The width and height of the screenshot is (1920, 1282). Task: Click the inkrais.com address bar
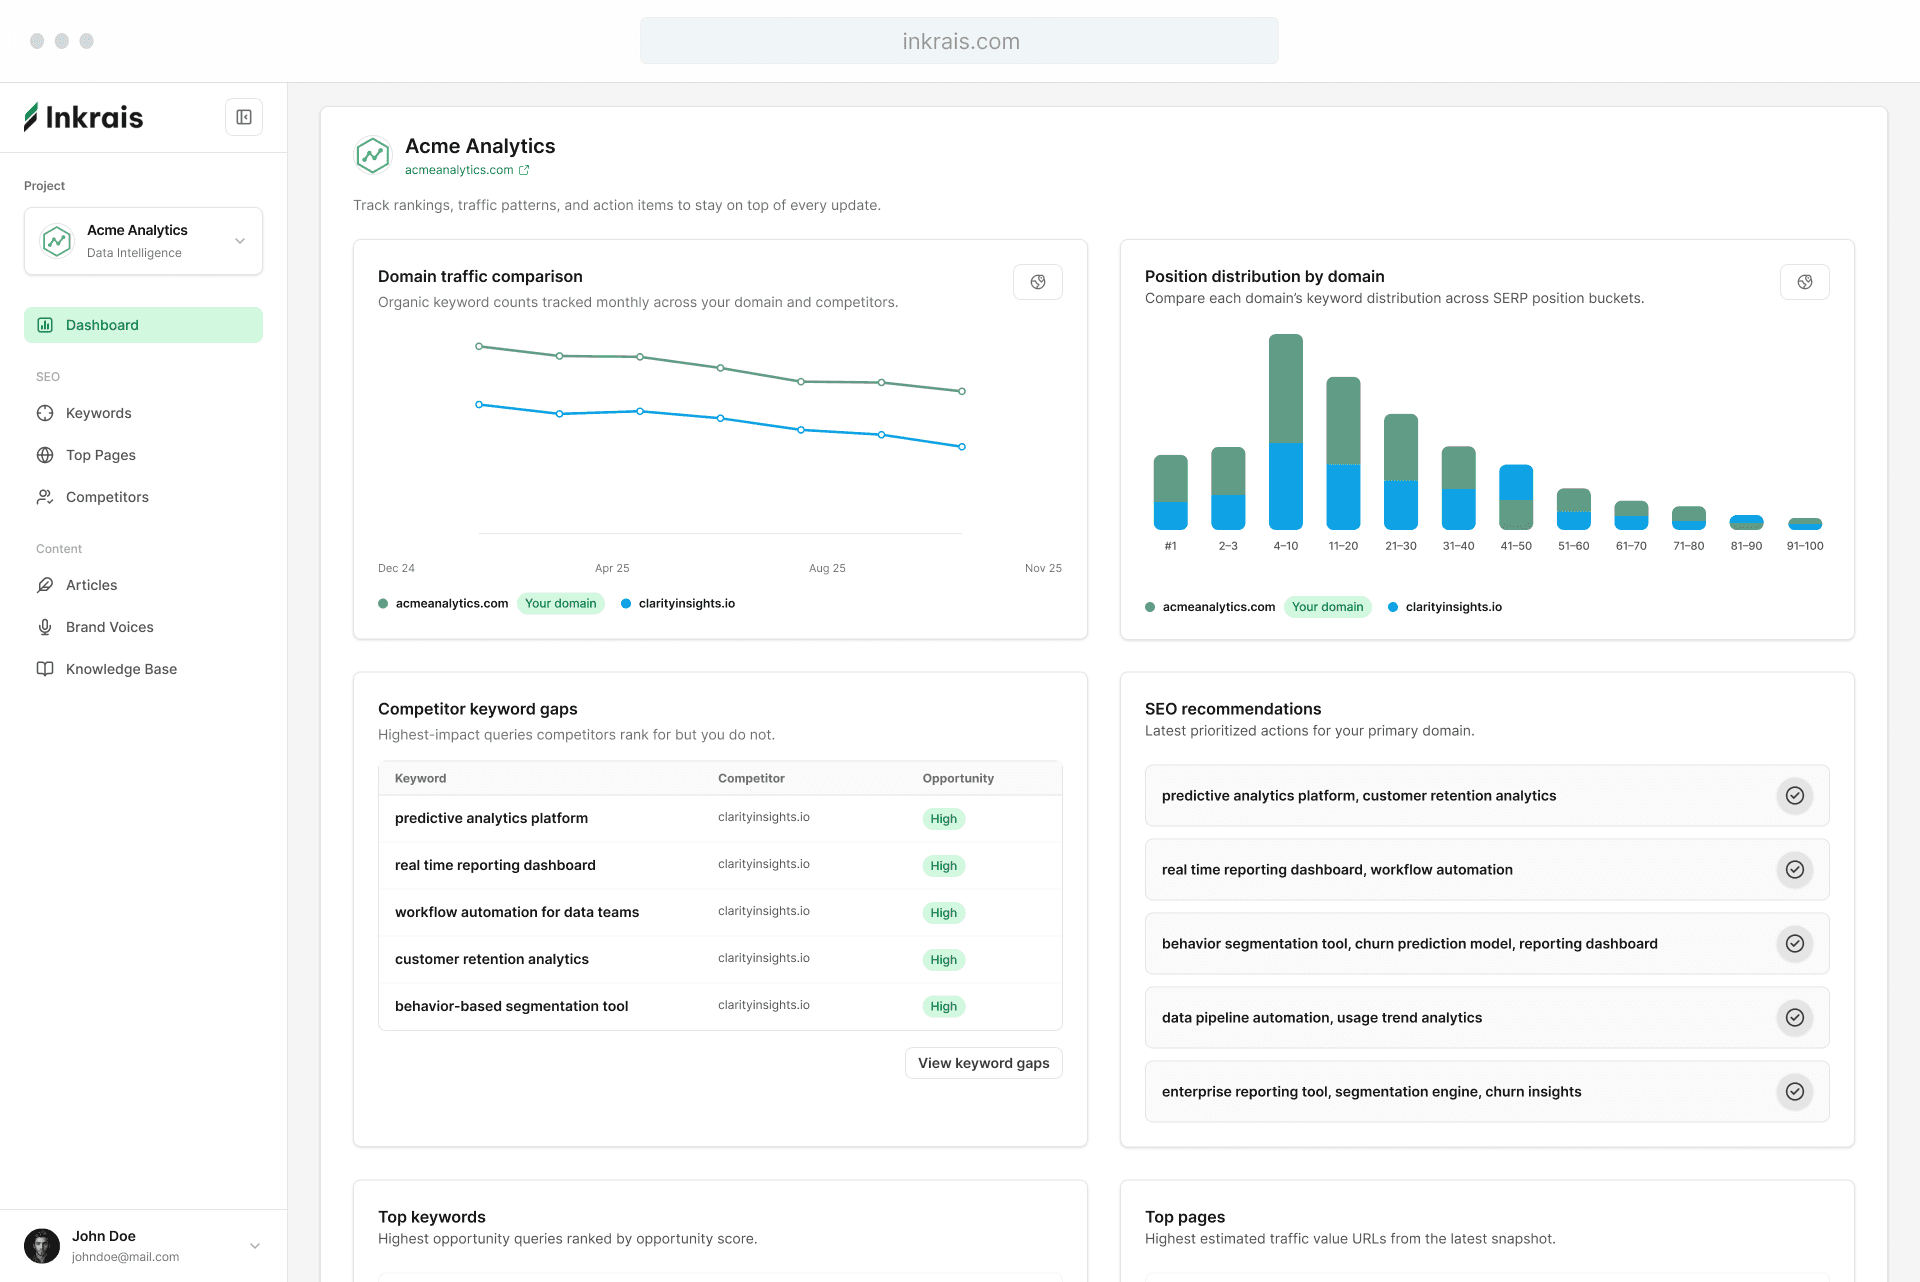pyautogui.click(x=959, y=41)
